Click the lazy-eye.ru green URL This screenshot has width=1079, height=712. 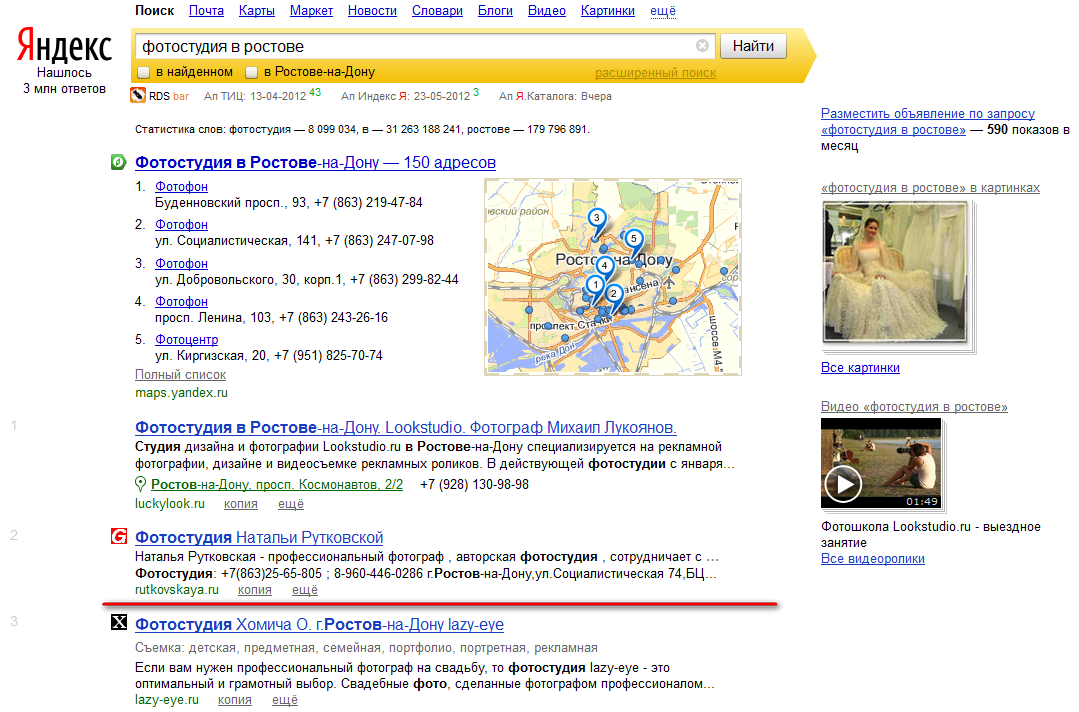[167, 700]
